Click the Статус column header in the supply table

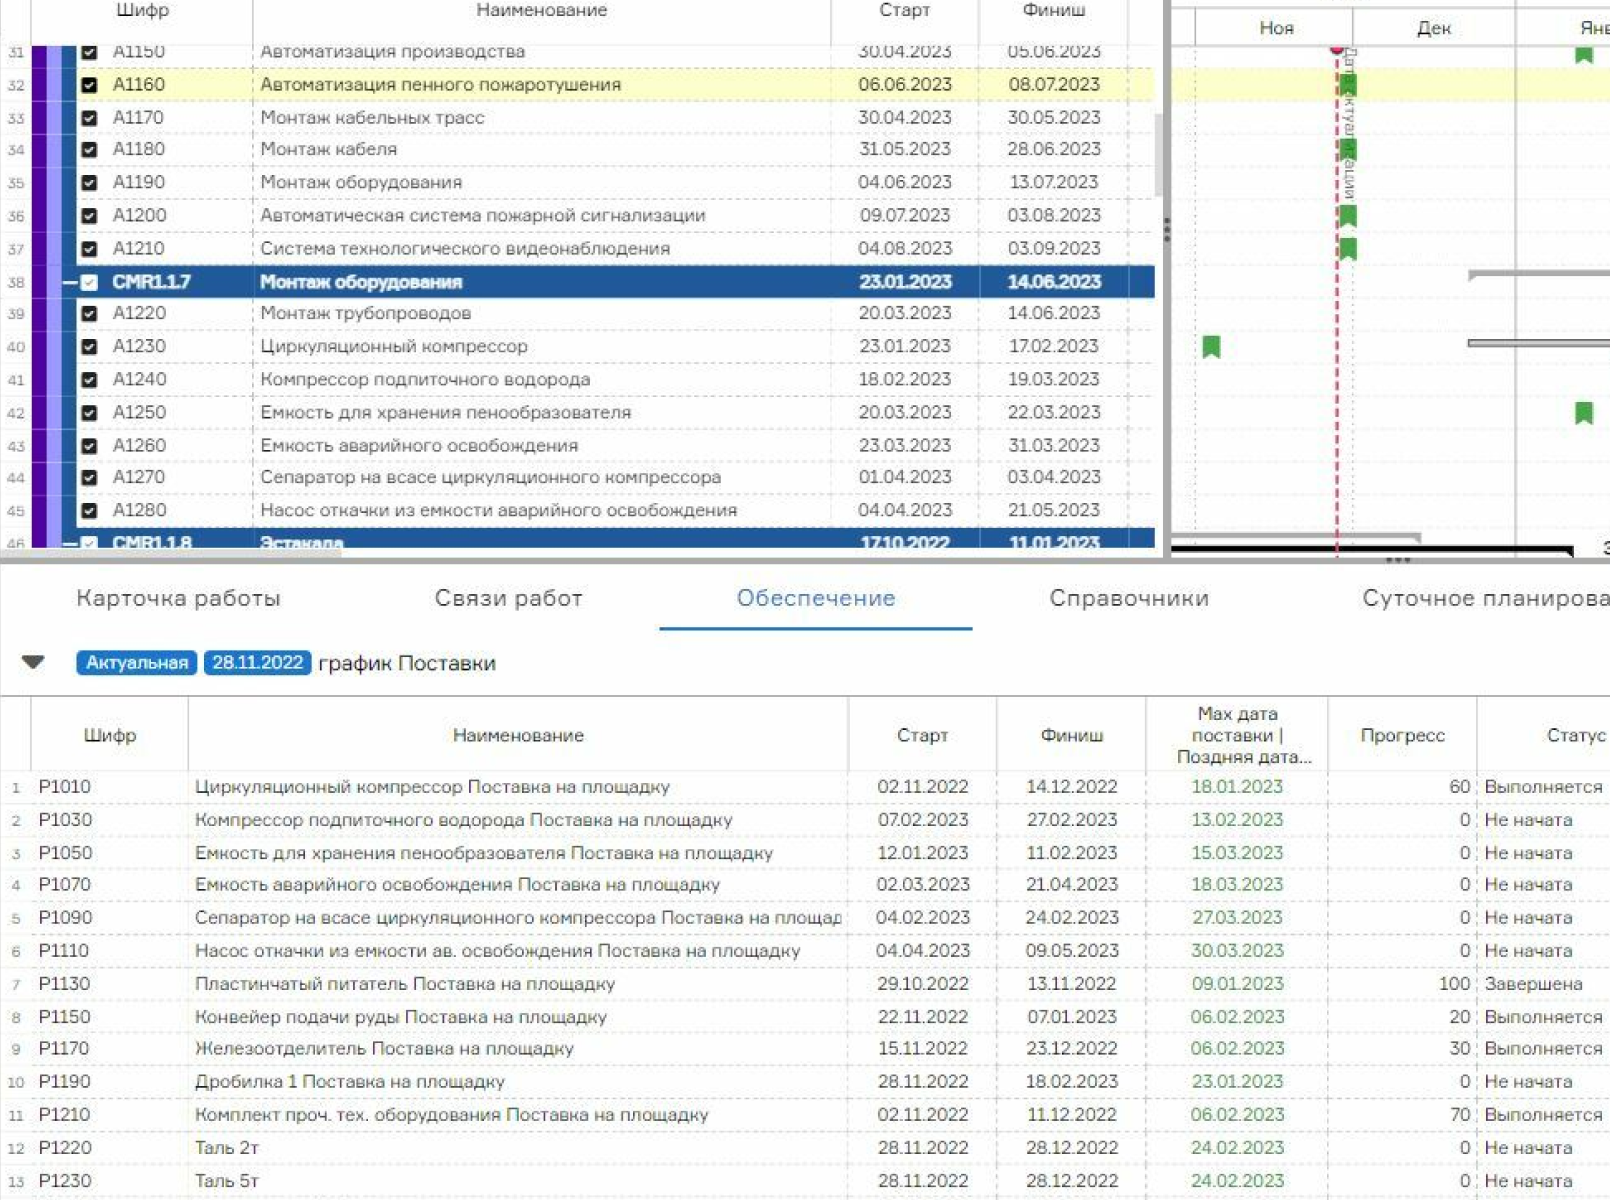[1575, 735]
